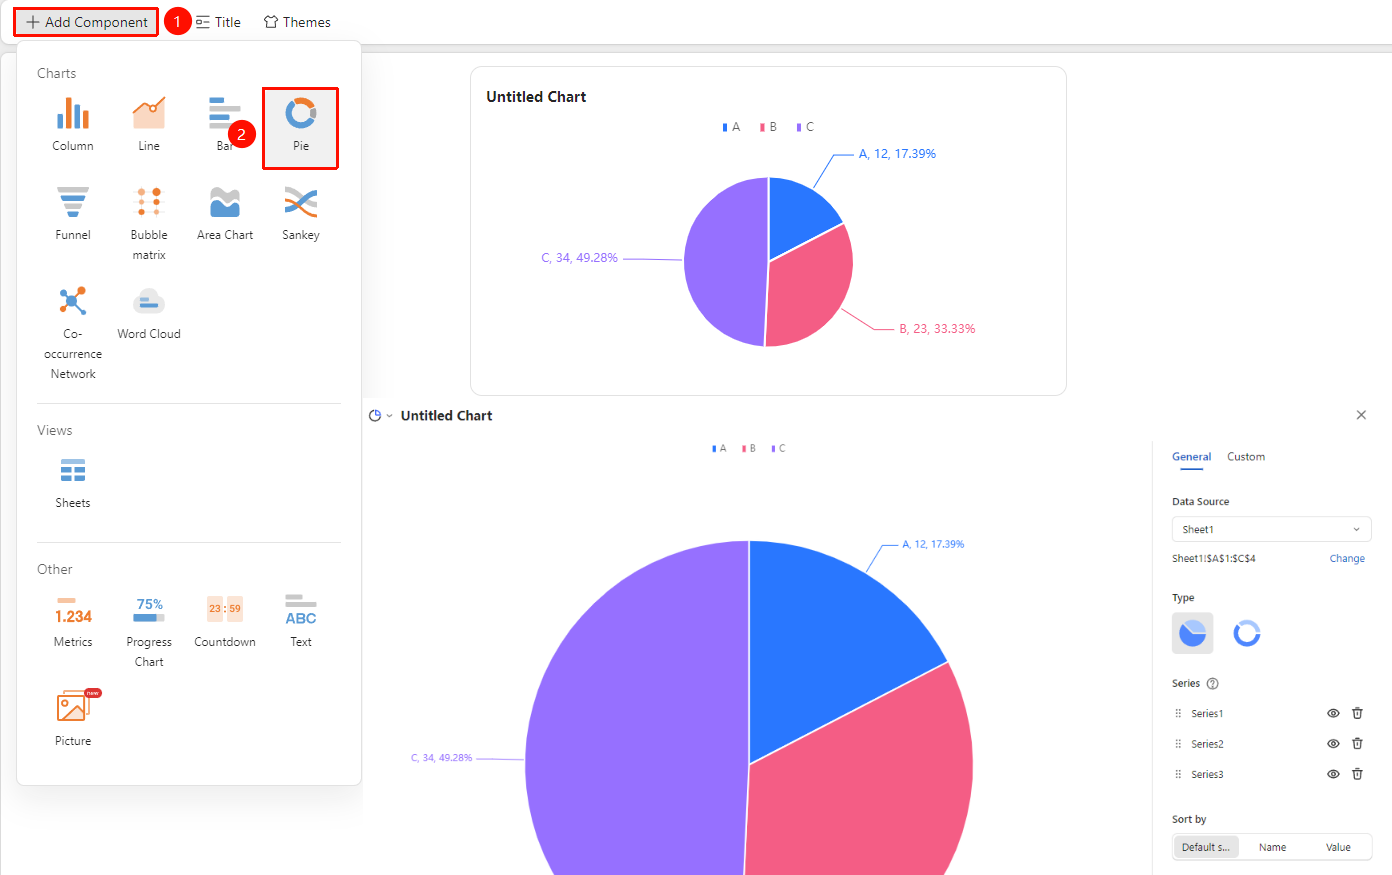Viewport: 1392px width, 875px height.
Task: Toggle Series3 eye icon
Action: (x=1333, y=774)
